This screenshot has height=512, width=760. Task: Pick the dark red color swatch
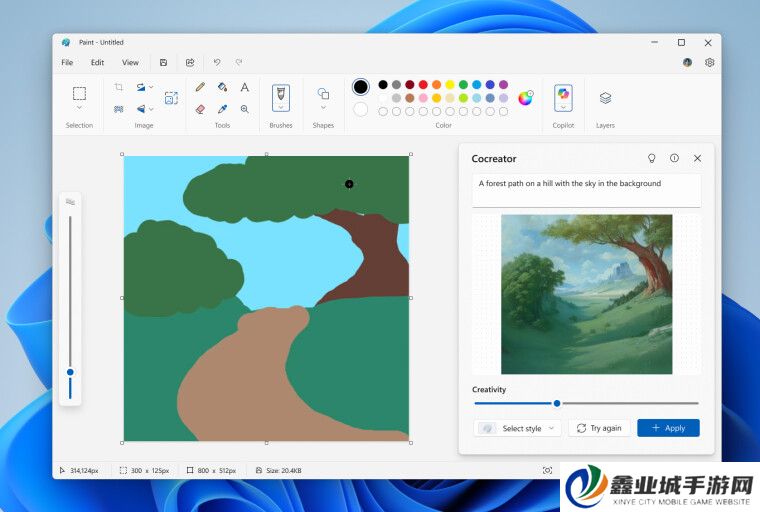410,85
